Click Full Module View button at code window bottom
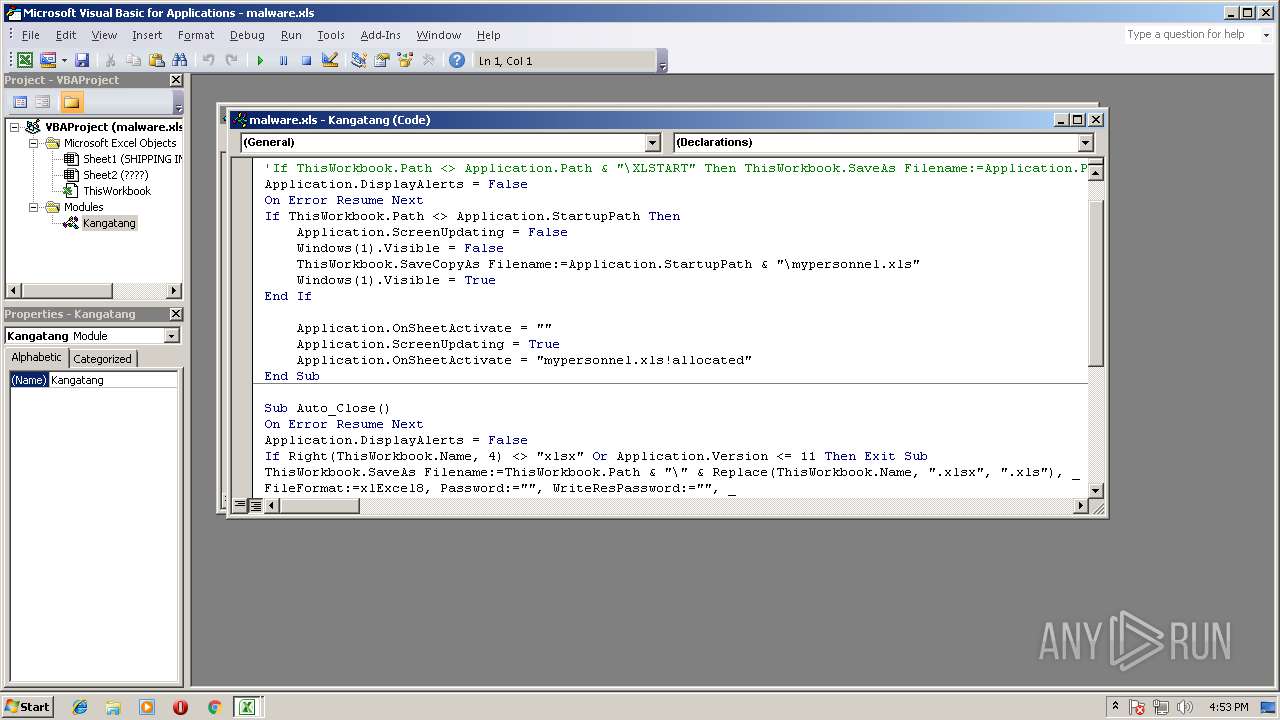The width and height of the screenshot is (1280, 720). click(255, 506)
